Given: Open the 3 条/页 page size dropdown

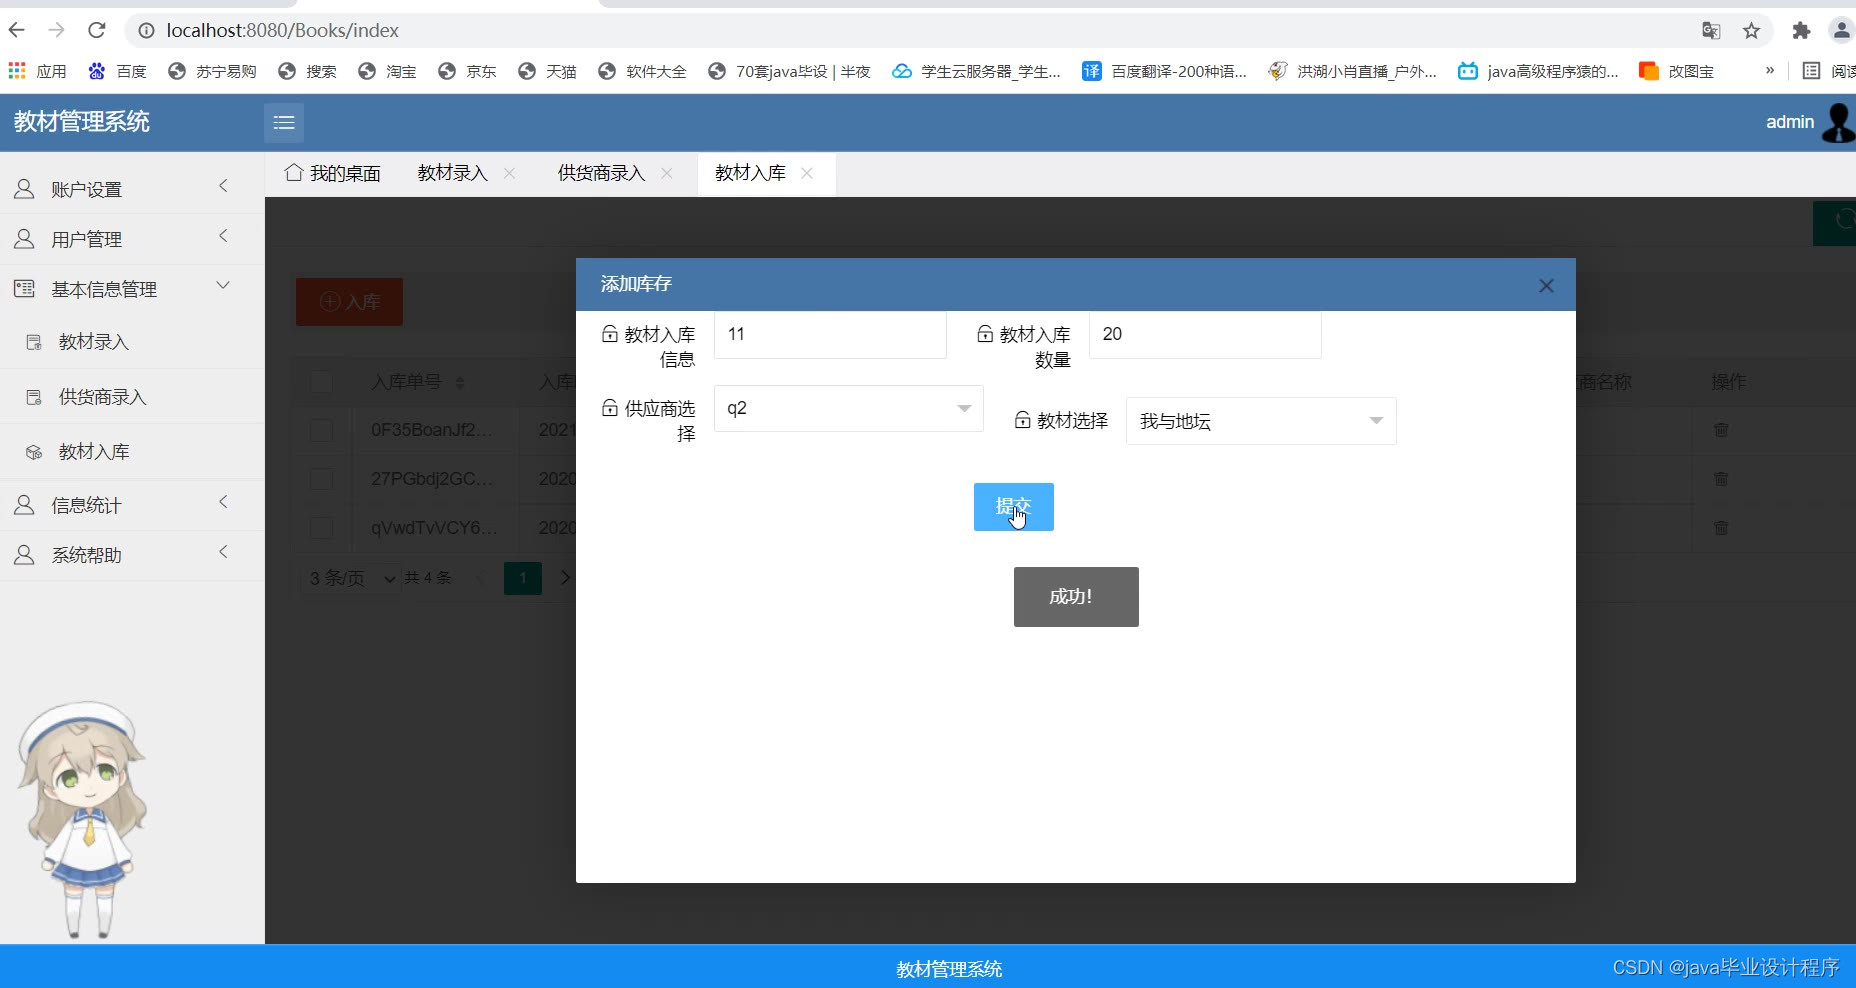Looking at the screenshot, I should [349, 578].
